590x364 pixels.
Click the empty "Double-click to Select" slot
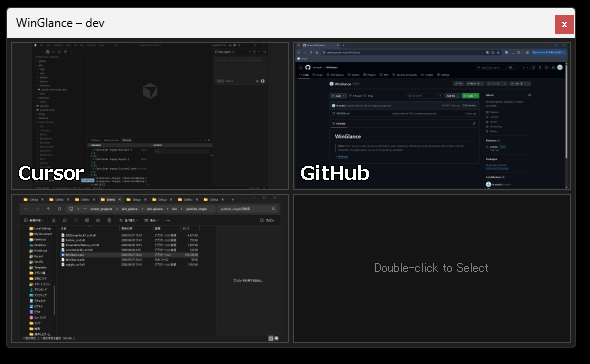432,268
